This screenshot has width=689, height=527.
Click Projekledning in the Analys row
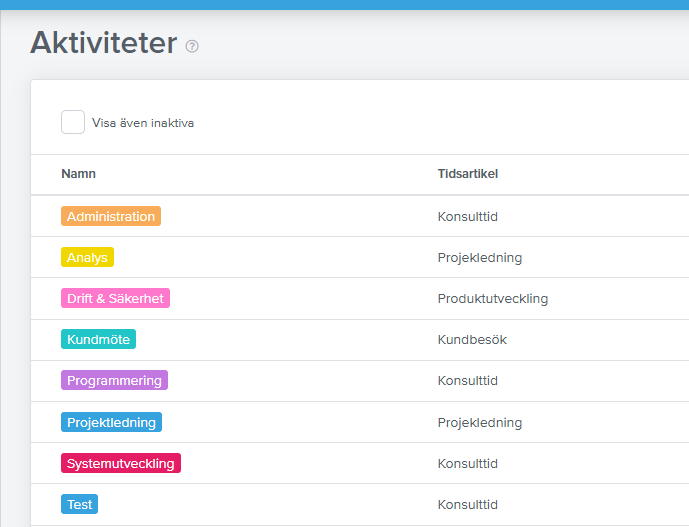(x=480, y=258)
